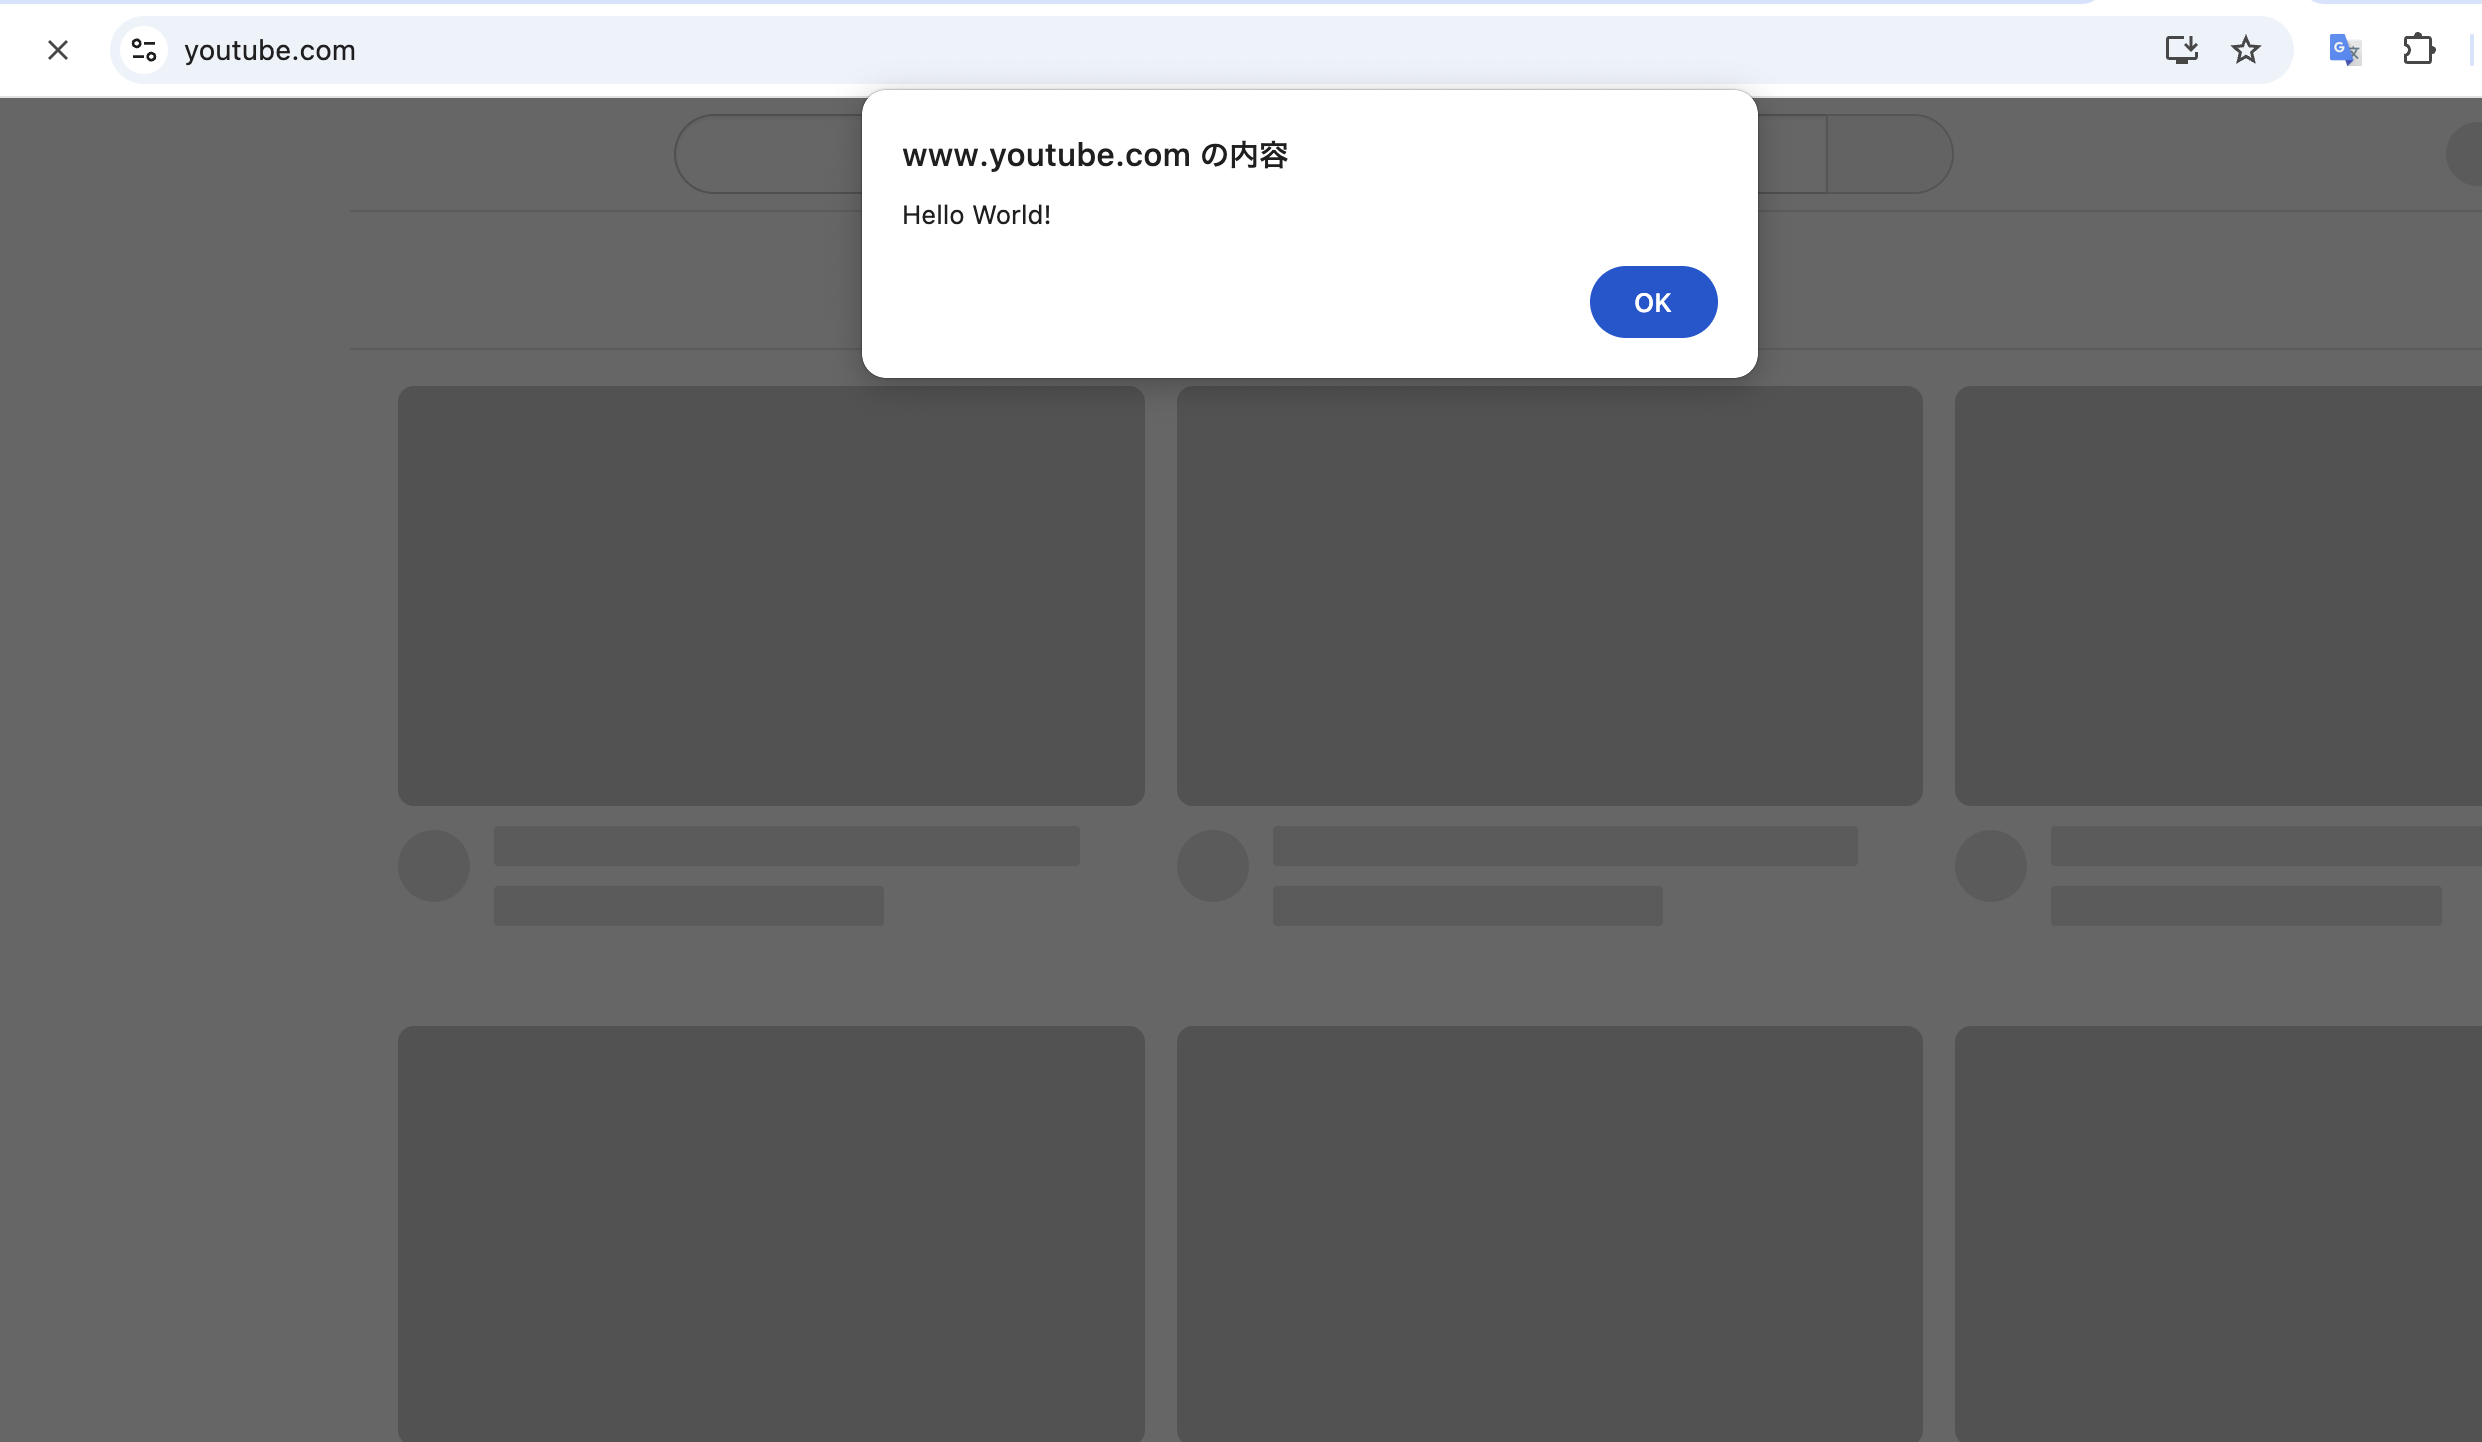Click the placeholder avatar under the second video

click(x=1212, y=866)
